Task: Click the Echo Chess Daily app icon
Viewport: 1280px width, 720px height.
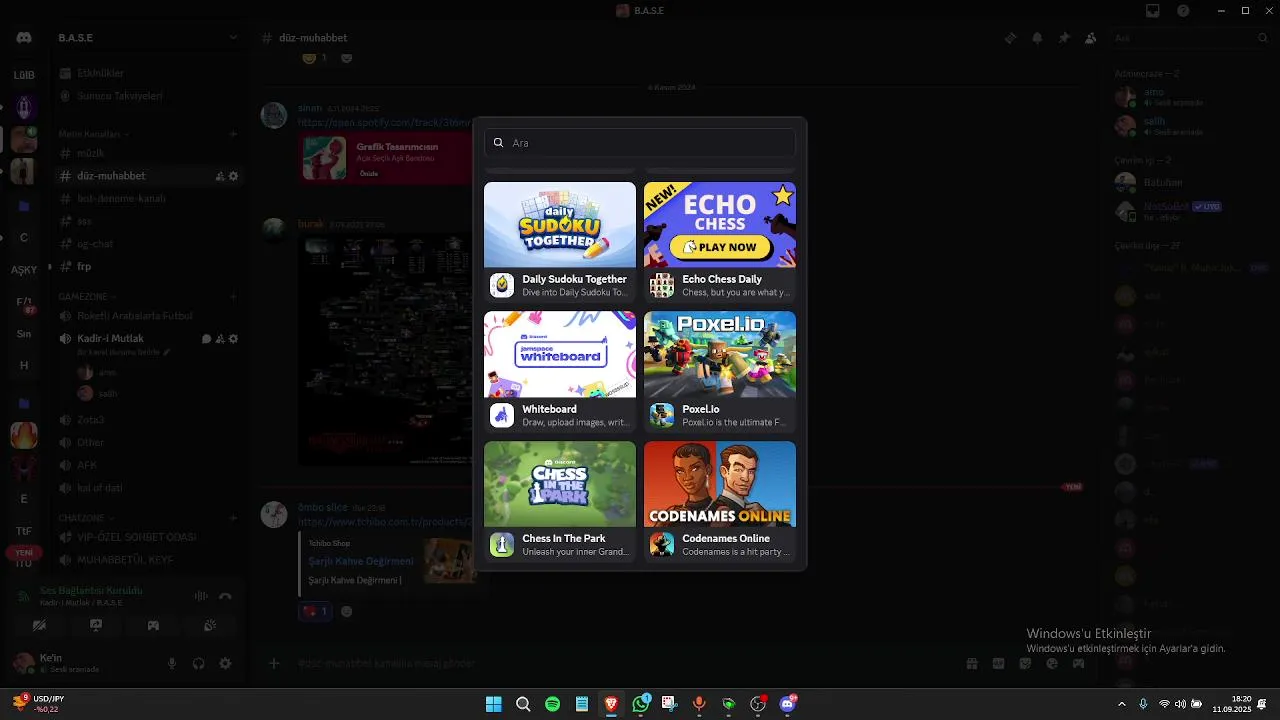Action: tap(662, 286)
